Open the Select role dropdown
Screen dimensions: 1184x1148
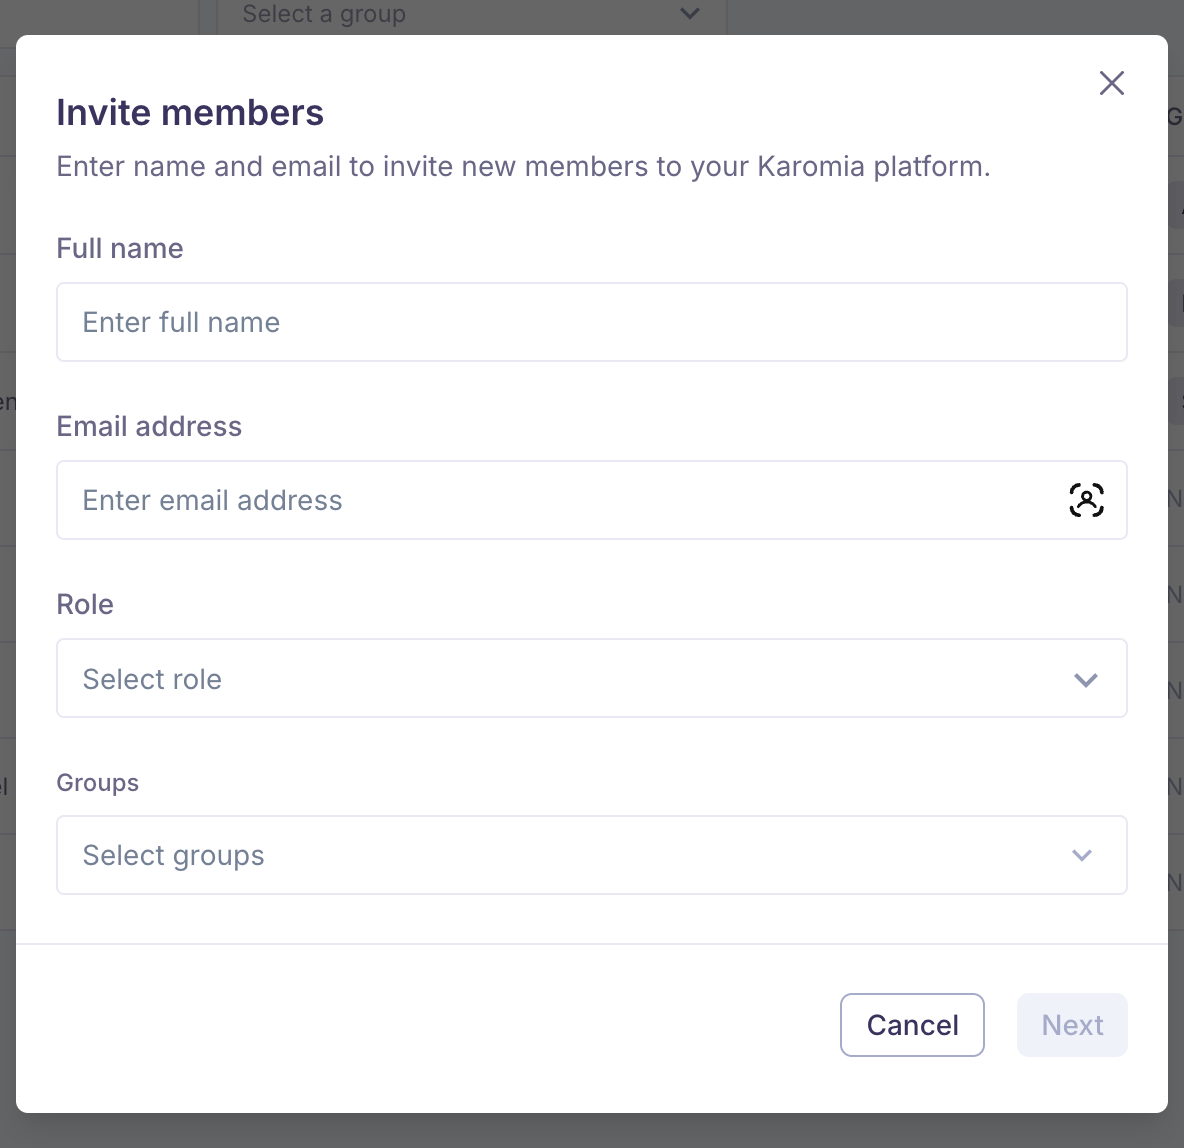(592, 678)
